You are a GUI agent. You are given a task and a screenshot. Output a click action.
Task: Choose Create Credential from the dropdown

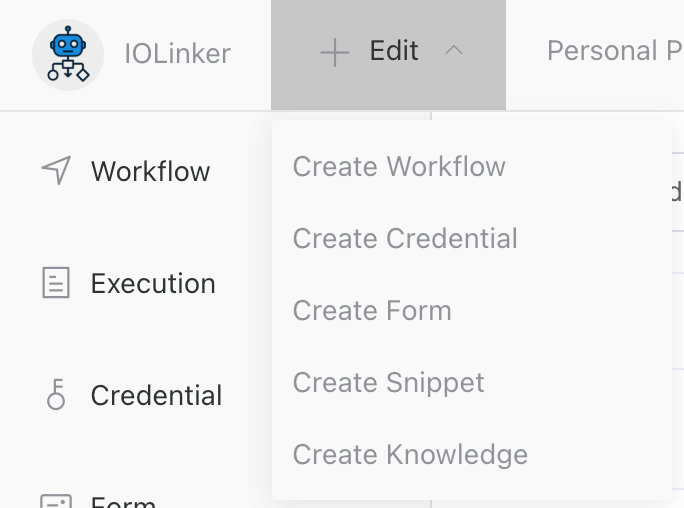click(405, 238)
